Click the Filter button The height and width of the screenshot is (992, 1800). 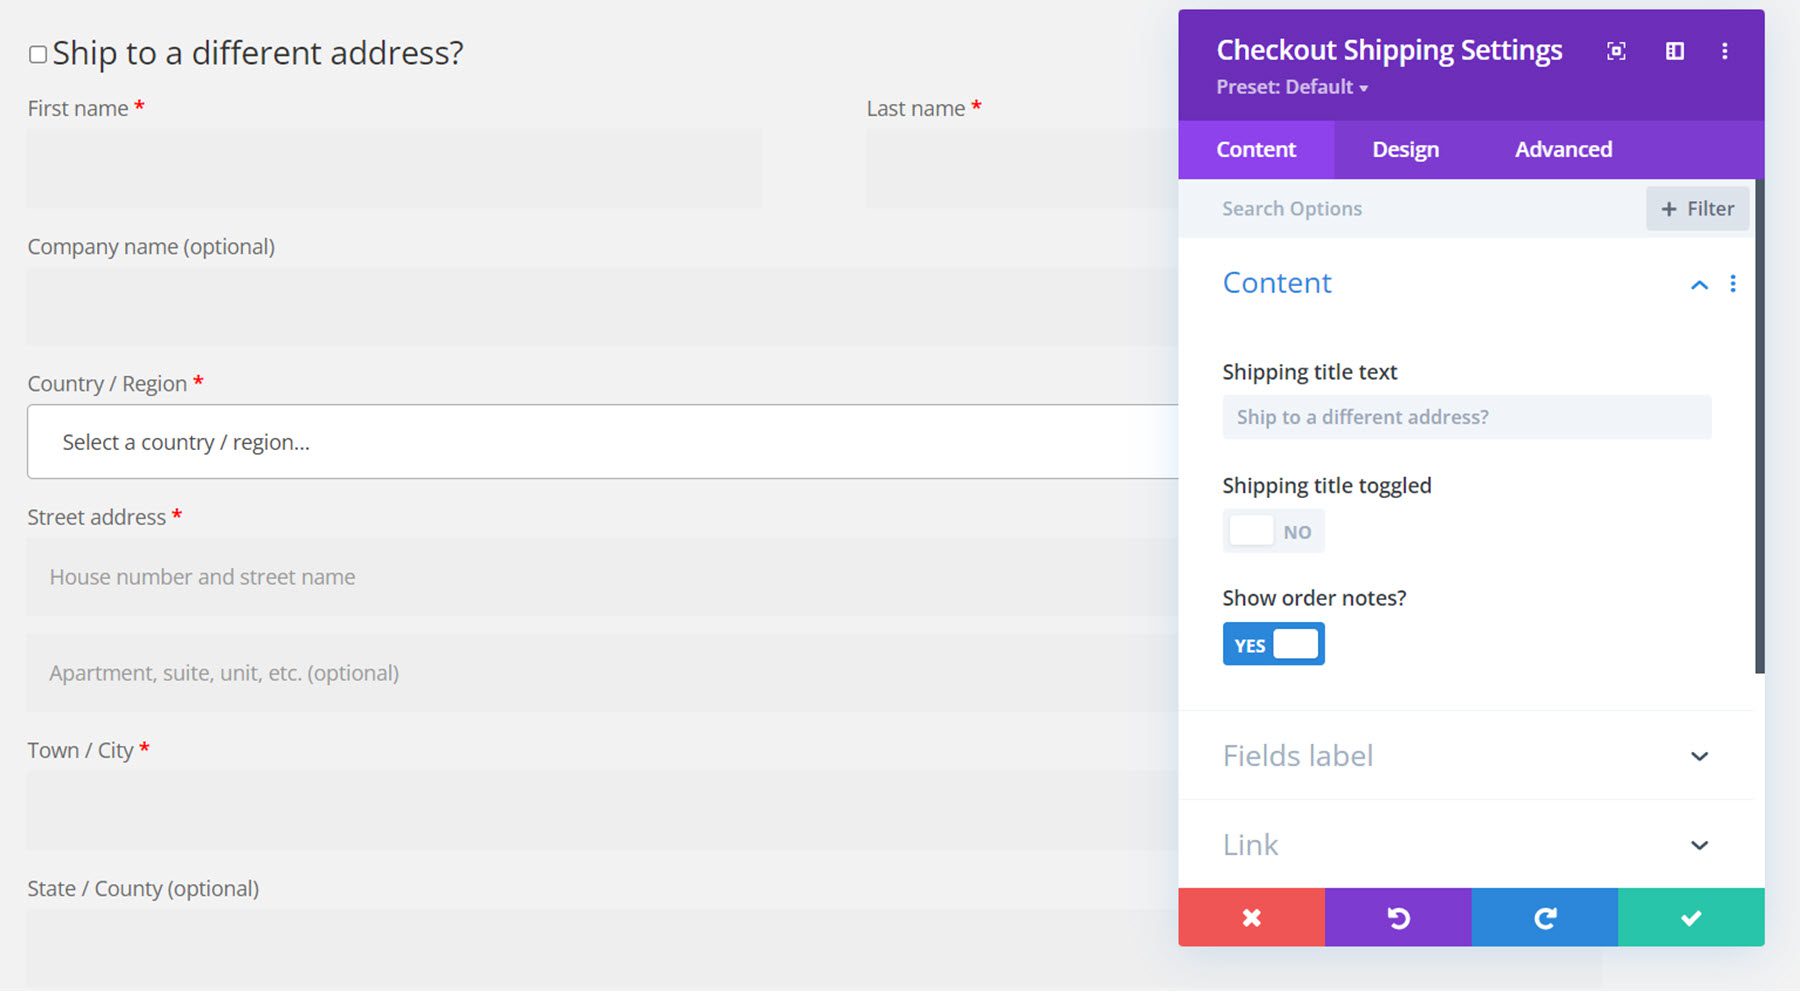pos(1697,208)
